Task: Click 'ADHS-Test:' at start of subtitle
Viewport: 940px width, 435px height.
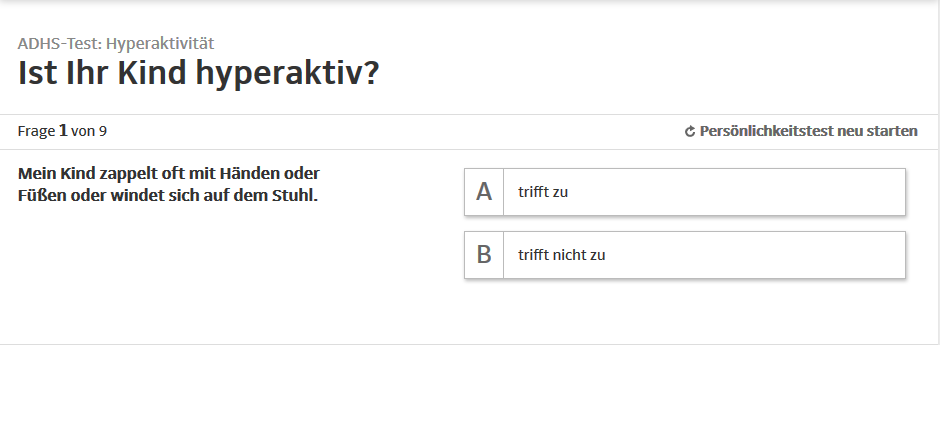Action: tap(59, 43)
